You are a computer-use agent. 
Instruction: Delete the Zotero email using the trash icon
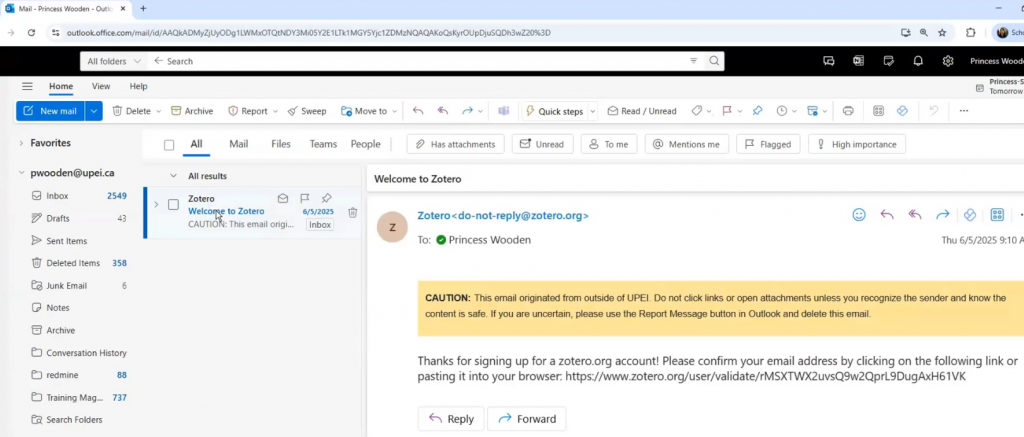click(x=352, y=212)
